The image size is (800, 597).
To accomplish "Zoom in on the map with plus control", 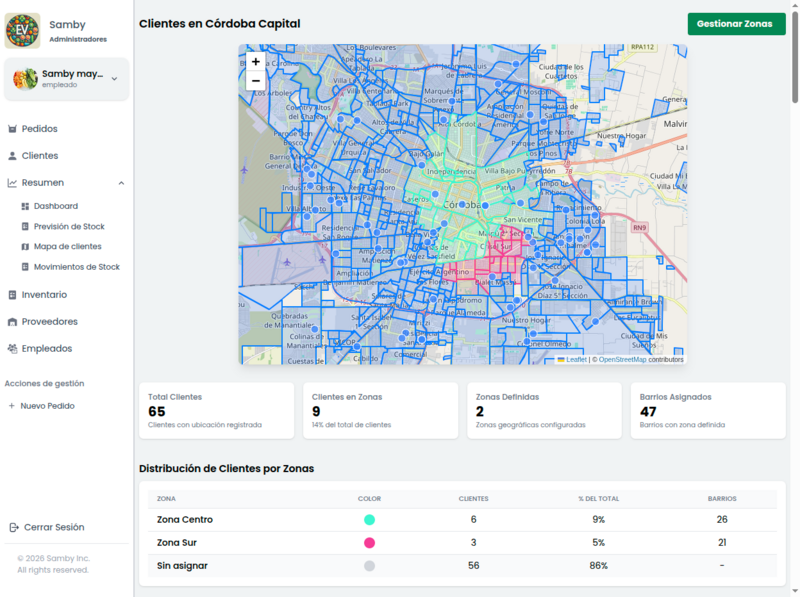I will point(255,62).
